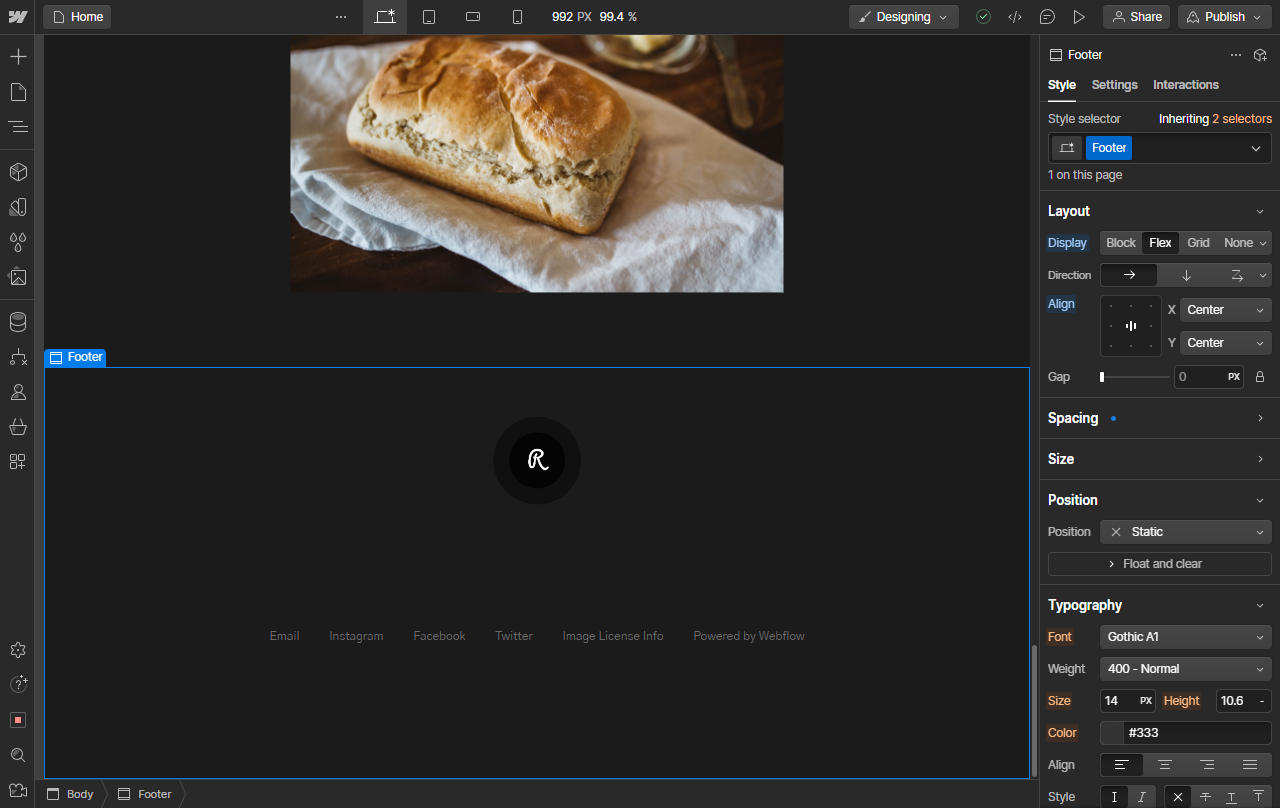Open the Logic flows icon
The image size is (1280, 808).
[18, 357]
